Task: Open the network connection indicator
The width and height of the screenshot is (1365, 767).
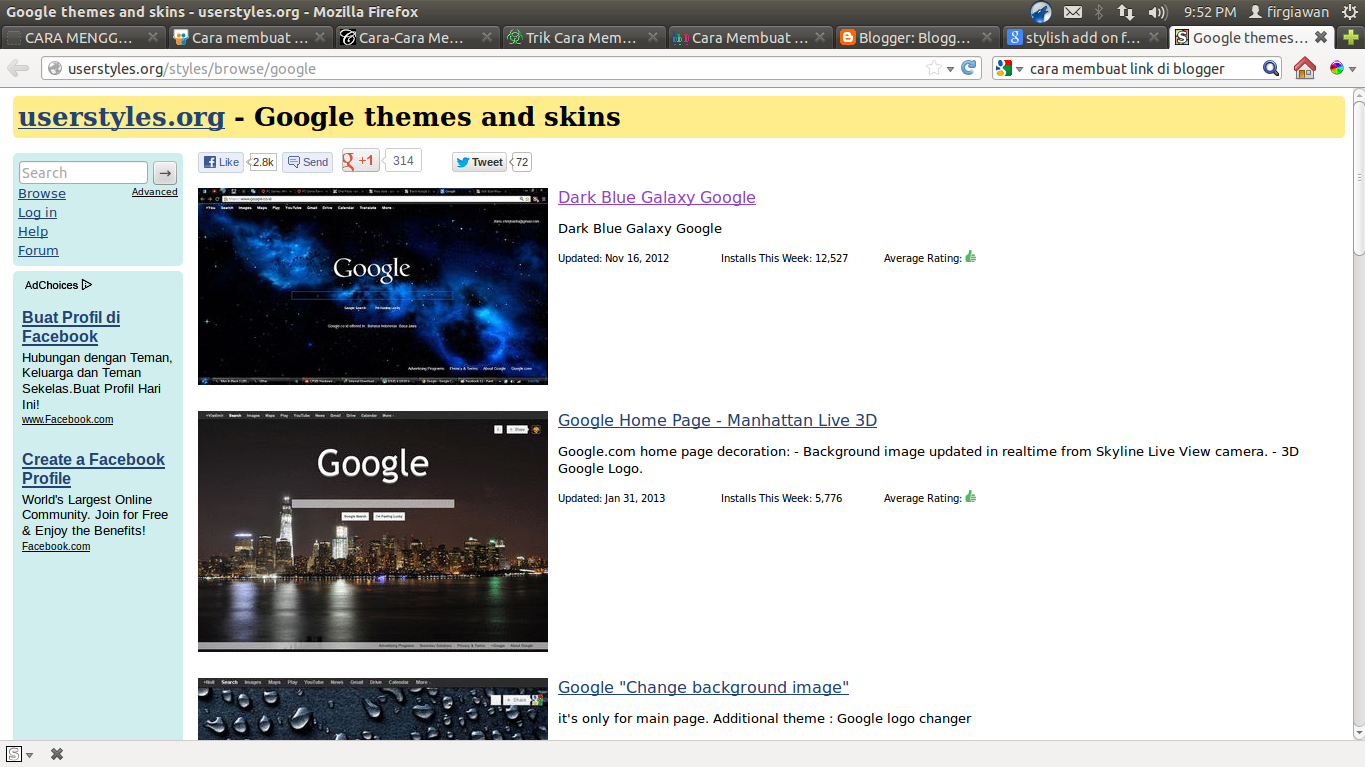Action: [x=1126, y=12]
